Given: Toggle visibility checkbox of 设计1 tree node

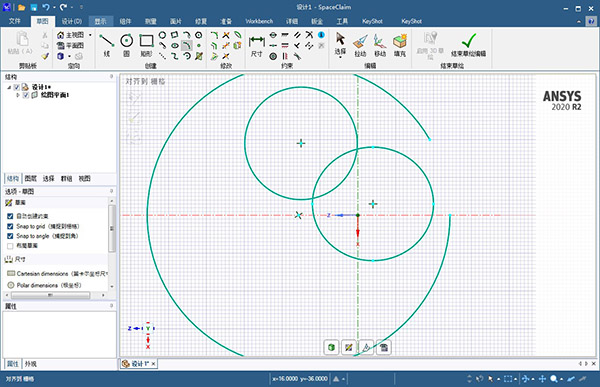Looking at the screenshot, I should point(16,87).
